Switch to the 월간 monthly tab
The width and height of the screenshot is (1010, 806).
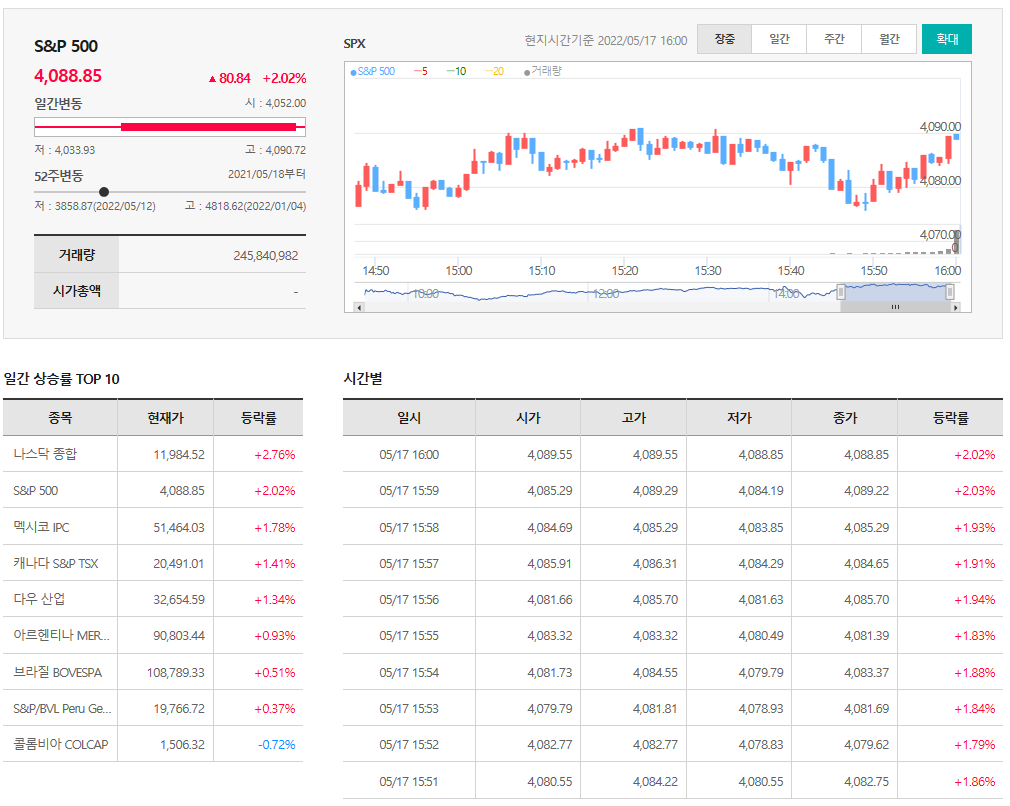tap(889, 39)
